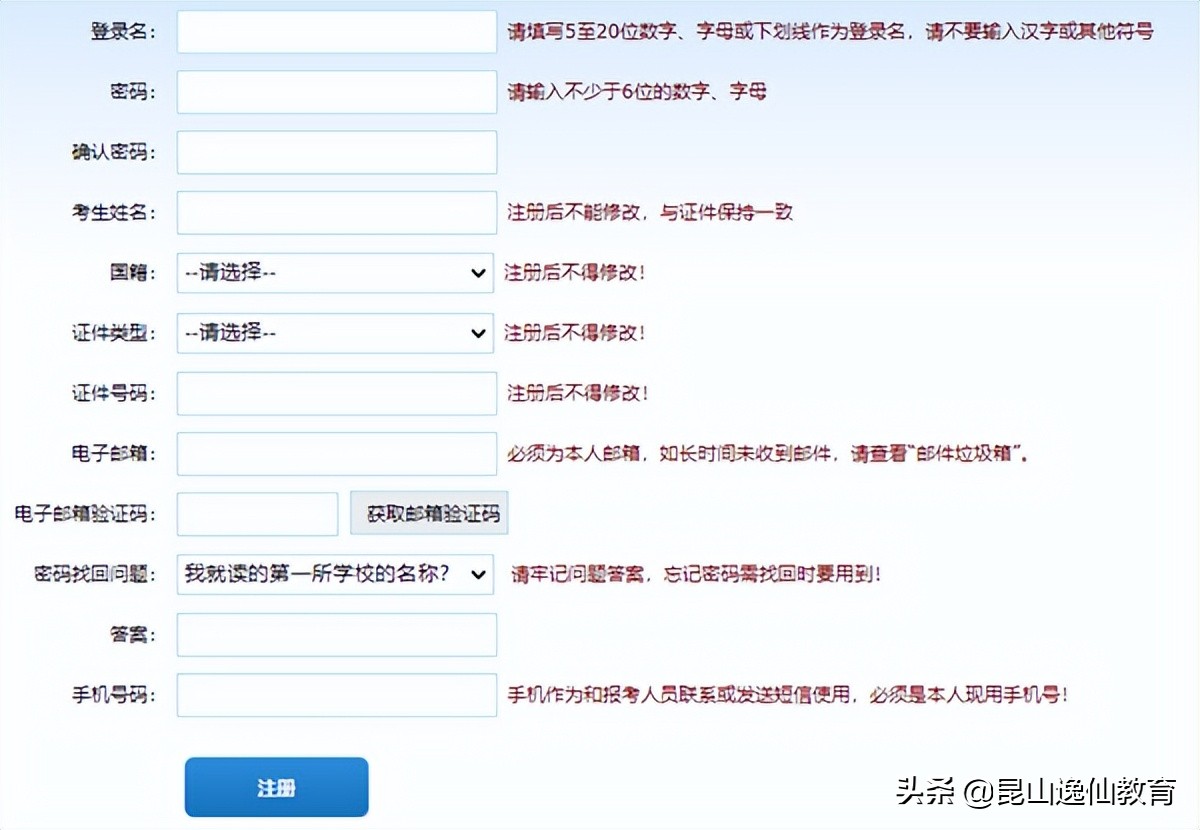Click the 考生姓名 name input field
1200x830 pixels.
click(x=336, y=212)
